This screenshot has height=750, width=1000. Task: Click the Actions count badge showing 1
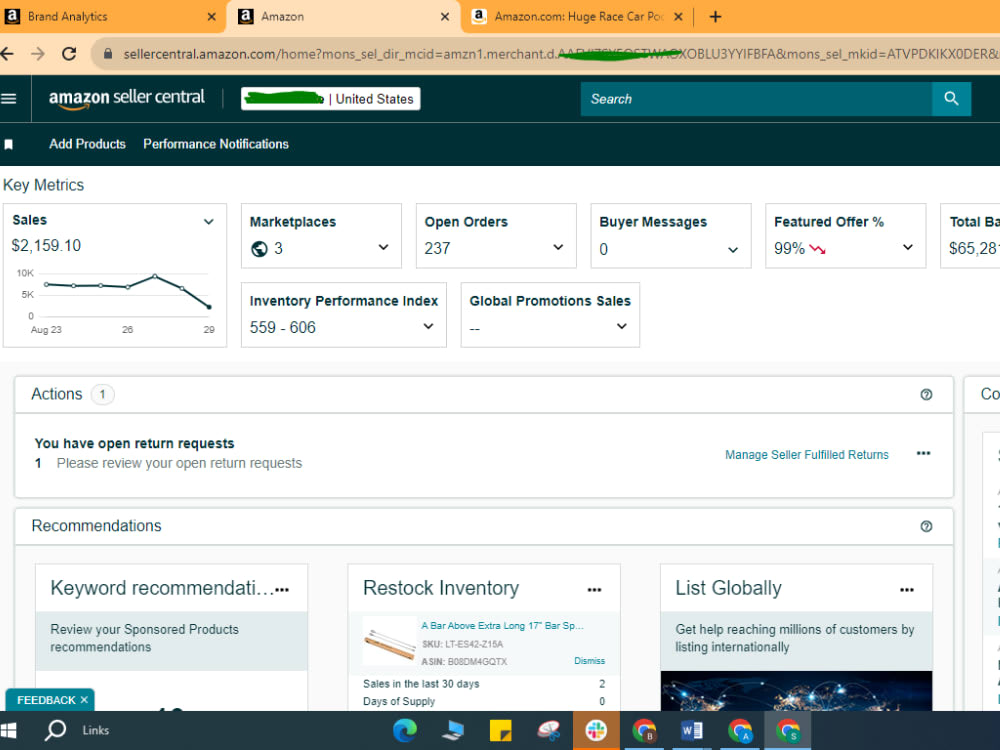[x=102, y=395]
